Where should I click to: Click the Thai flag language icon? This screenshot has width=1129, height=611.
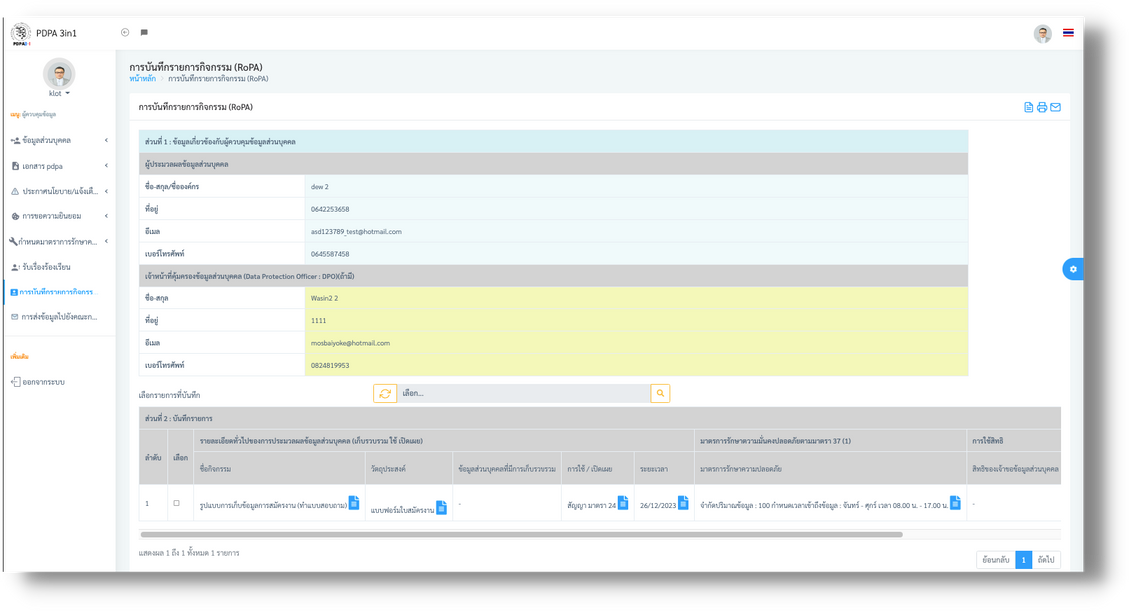click(1069, 33)
